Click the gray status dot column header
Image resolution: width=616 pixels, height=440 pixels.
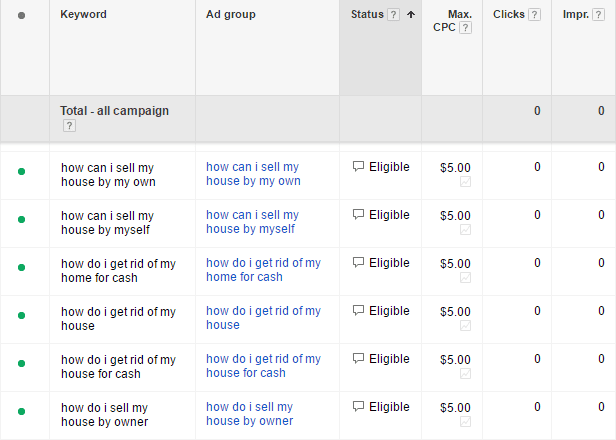click(x=22, y=15)
